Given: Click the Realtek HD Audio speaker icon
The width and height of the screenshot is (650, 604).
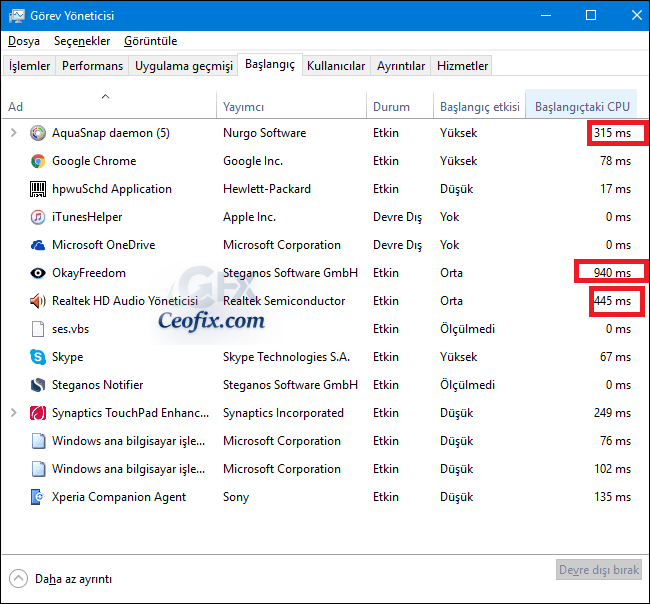Looking at the screenshot, I should tap(38, 301).
